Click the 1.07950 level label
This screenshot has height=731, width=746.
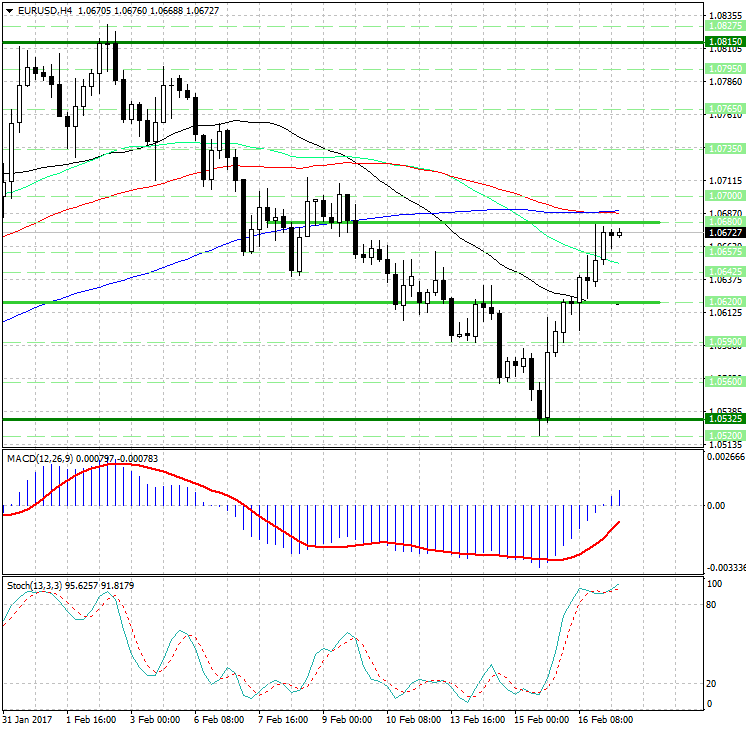pos(725,69)
